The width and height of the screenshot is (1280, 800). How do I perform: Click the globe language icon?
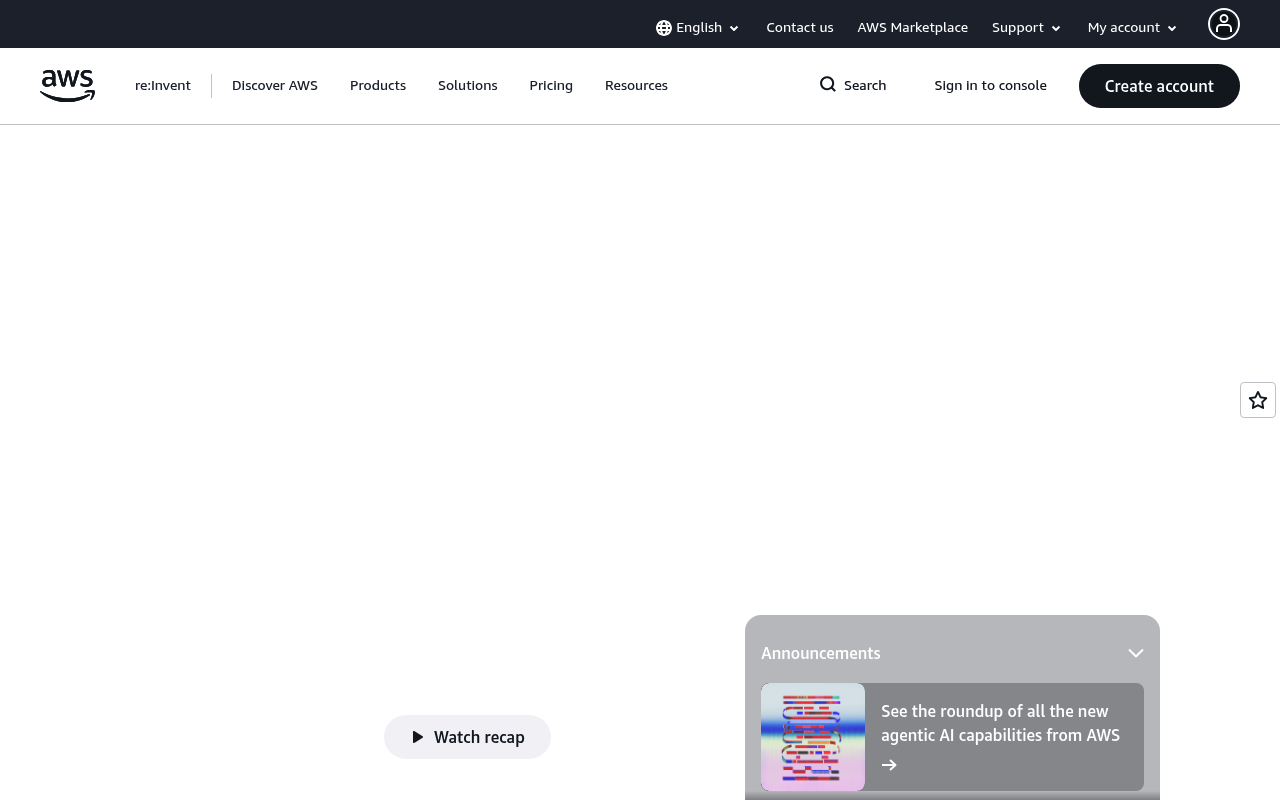tap(664, 28)
